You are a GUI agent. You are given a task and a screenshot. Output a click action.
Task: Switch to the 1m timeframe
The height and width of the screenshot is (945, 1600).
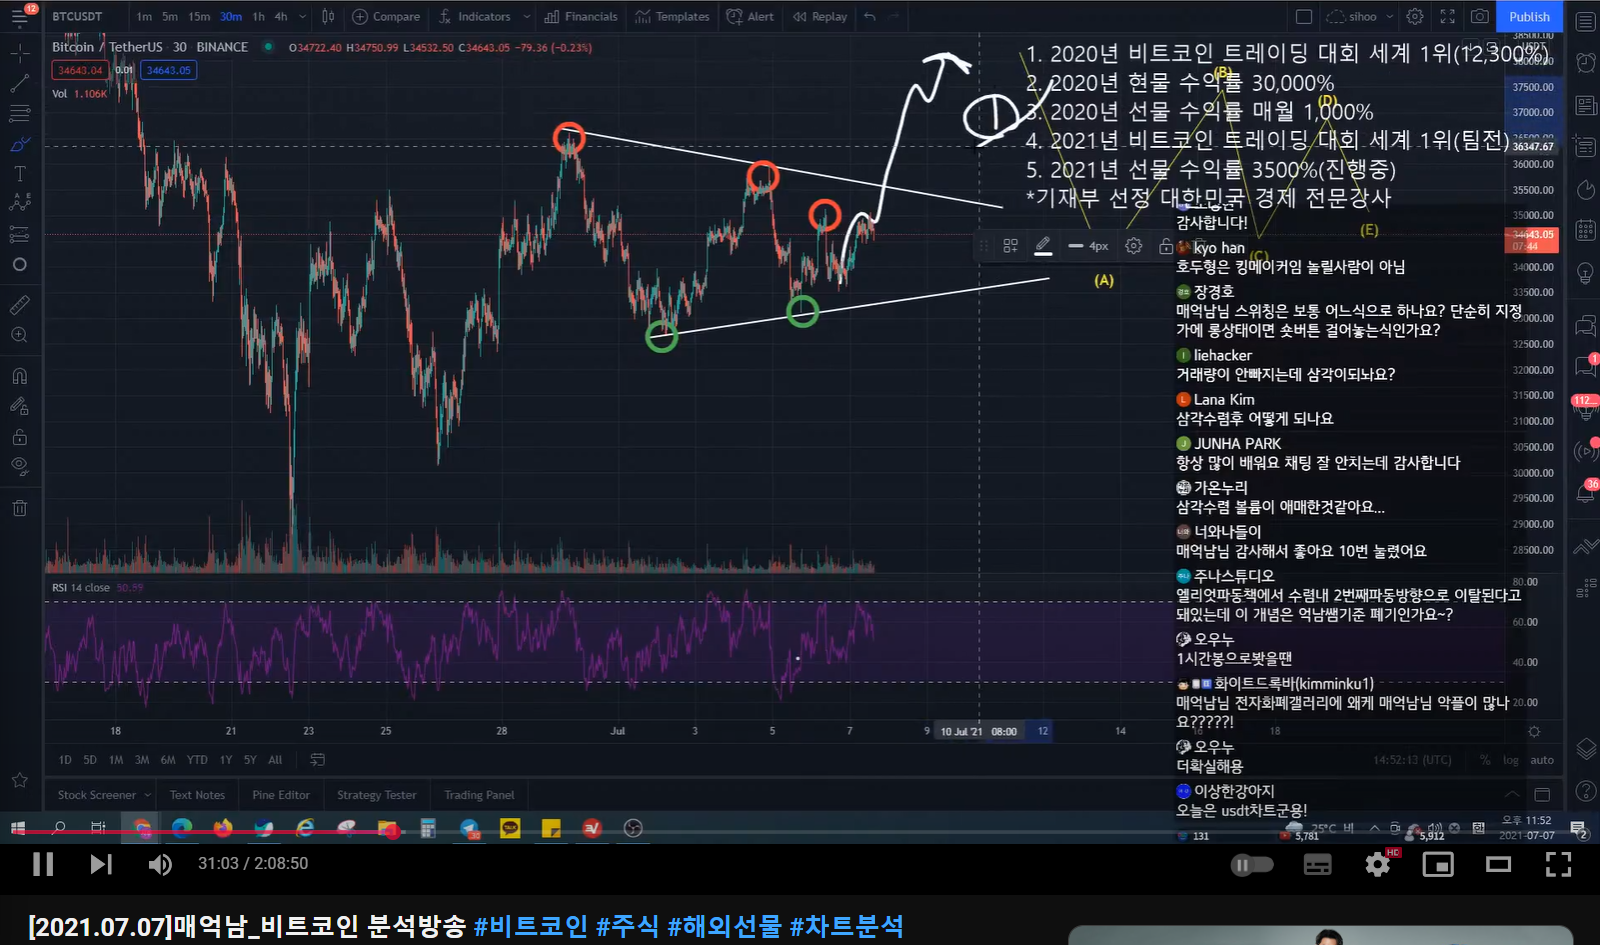144,17
